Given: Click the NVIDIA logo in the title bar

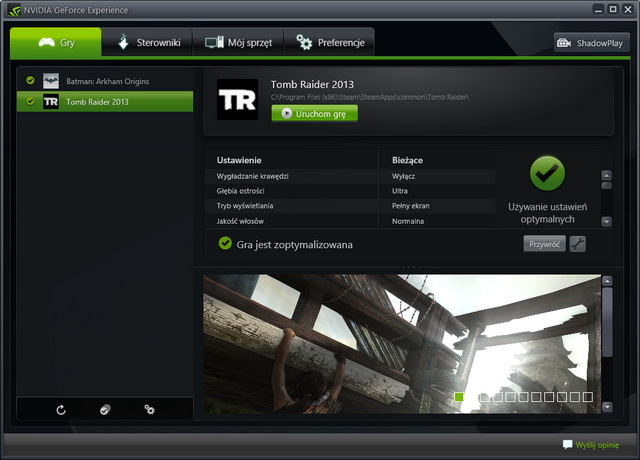Looking at the screenshot, I should point(14,10).
